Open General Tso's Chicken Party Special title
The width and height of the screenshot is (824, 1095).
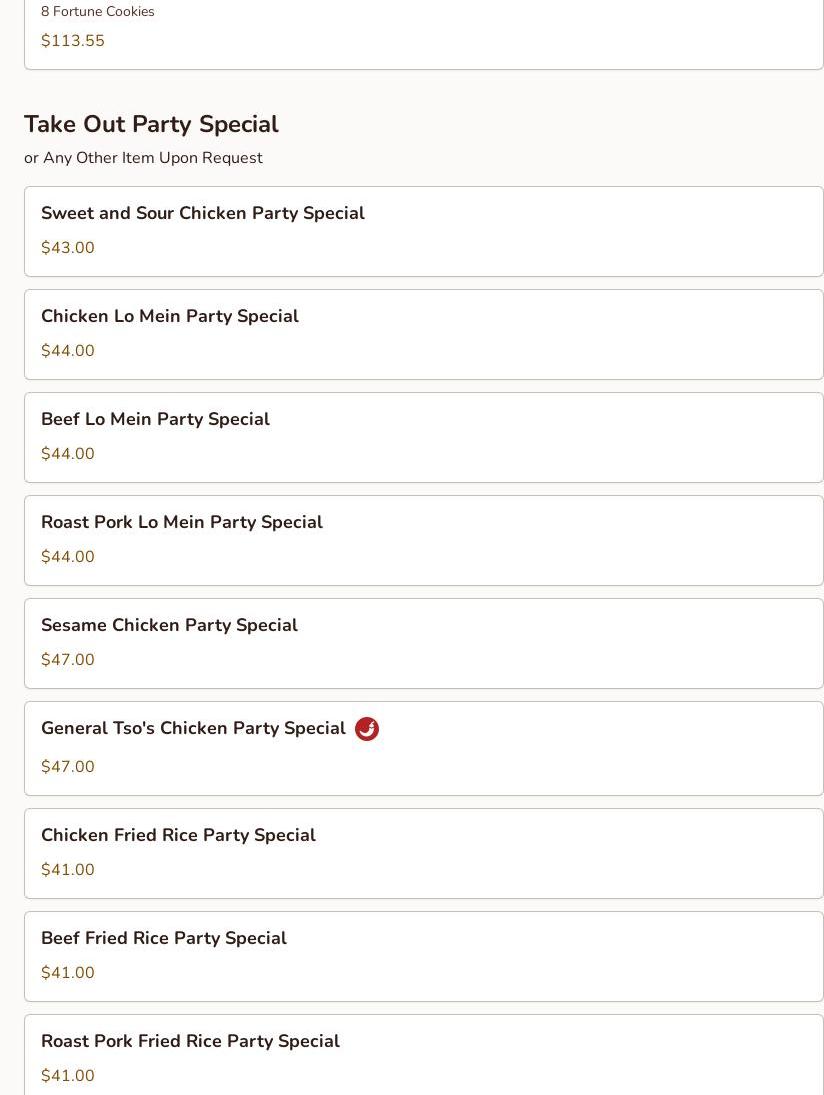pos(193,728)
